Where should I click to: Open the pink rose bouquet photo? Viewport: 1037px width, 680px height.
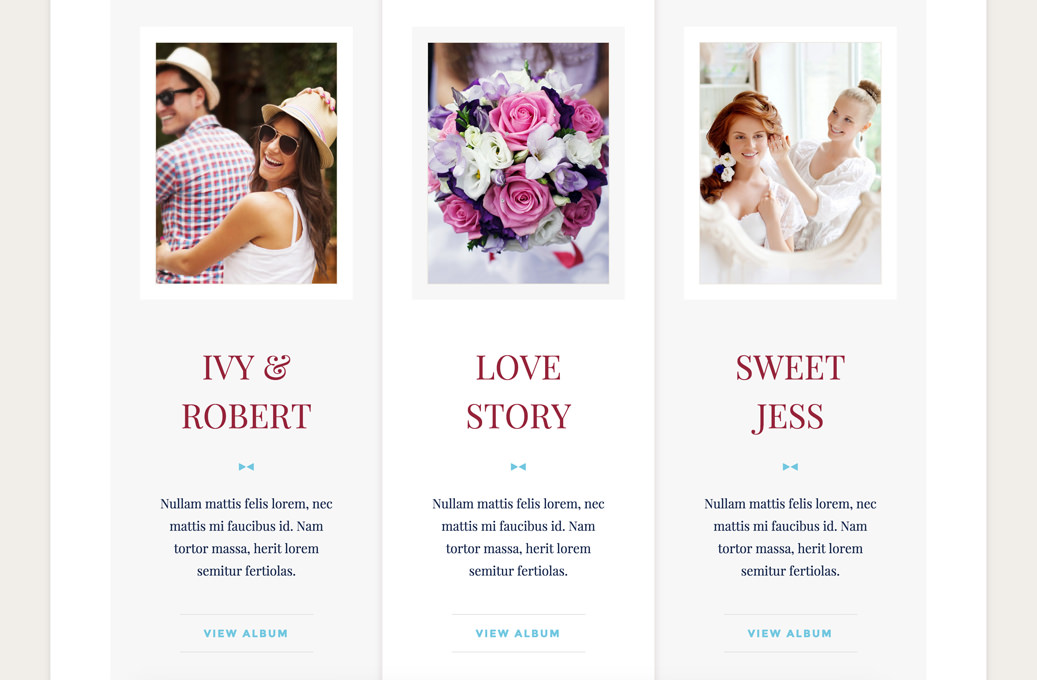518,163
